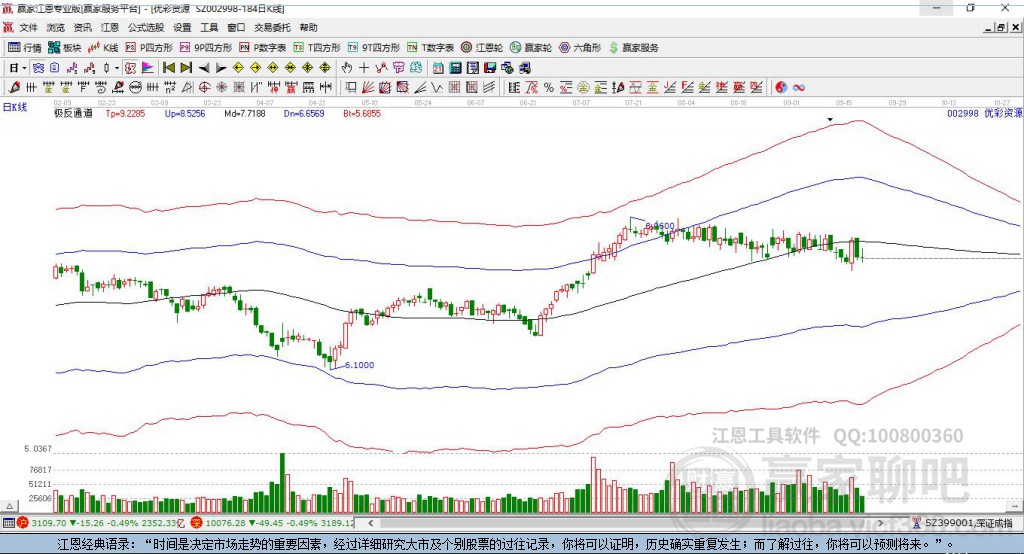
Task: Open the P数字表 tool
Action: click(x=263, y=48)
